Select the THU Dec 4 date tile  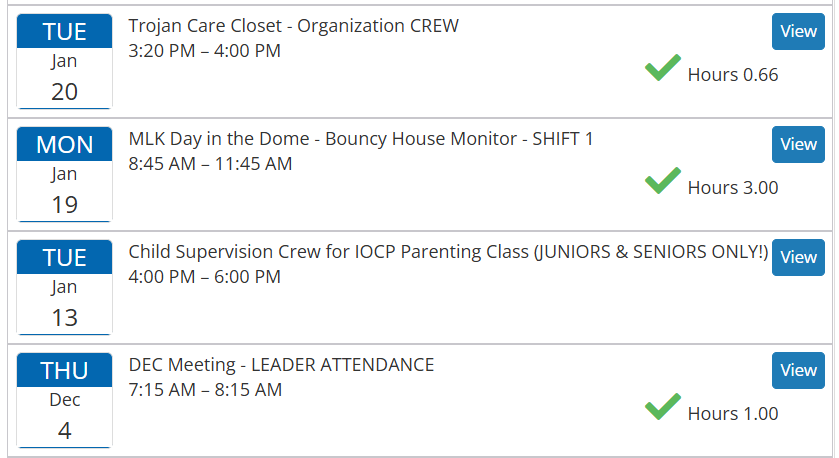[x=64, y=401]
